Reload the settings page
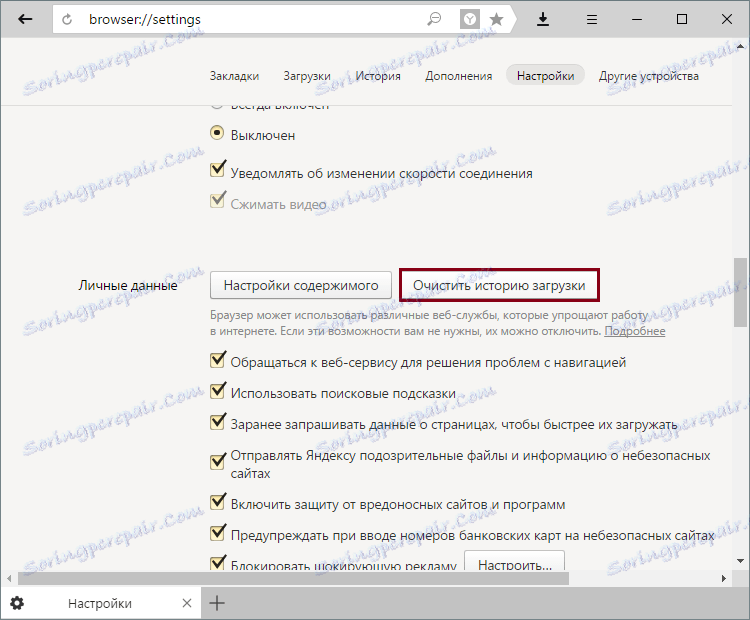The height and width of the screenshot is (620, 750). 67,19
